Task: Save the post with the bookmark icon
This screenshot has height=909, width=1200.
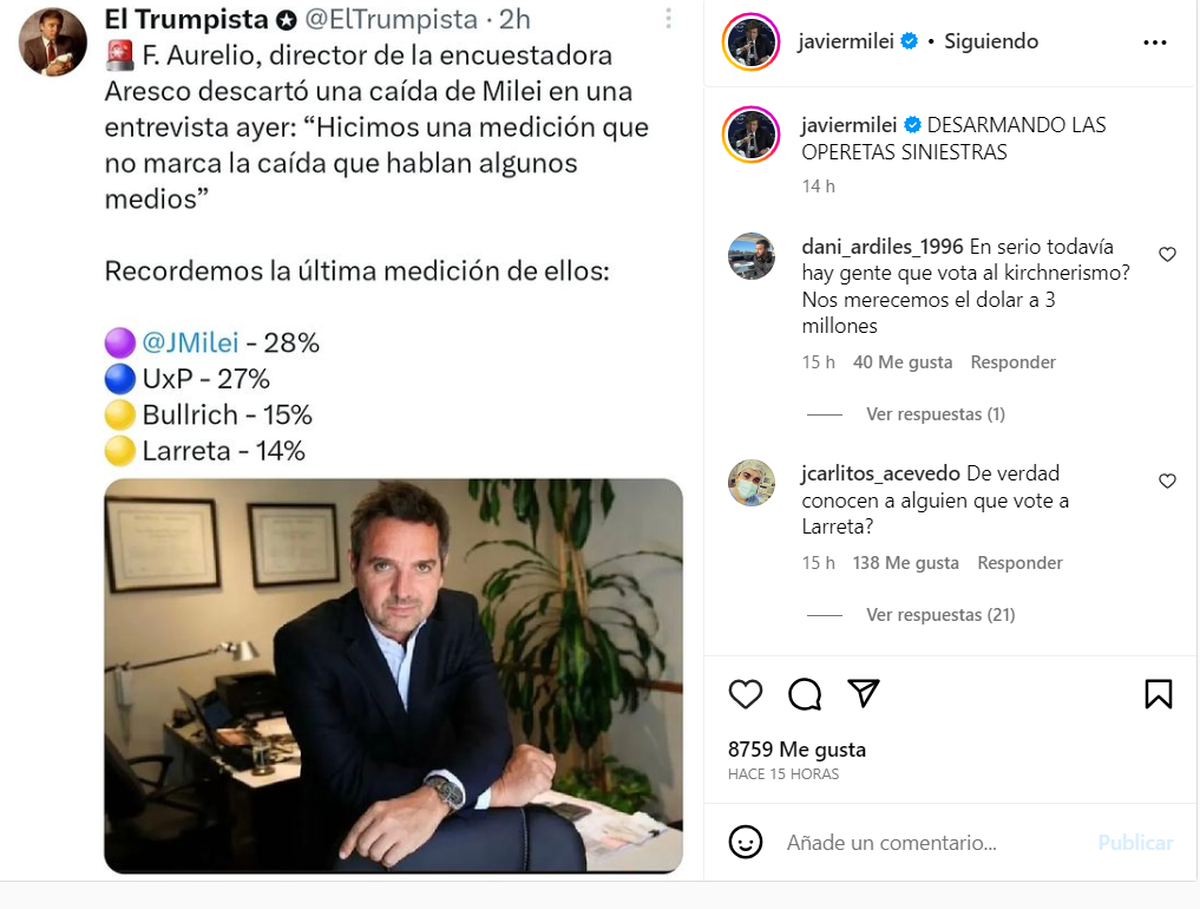Action: click(x=1158, y=694)
